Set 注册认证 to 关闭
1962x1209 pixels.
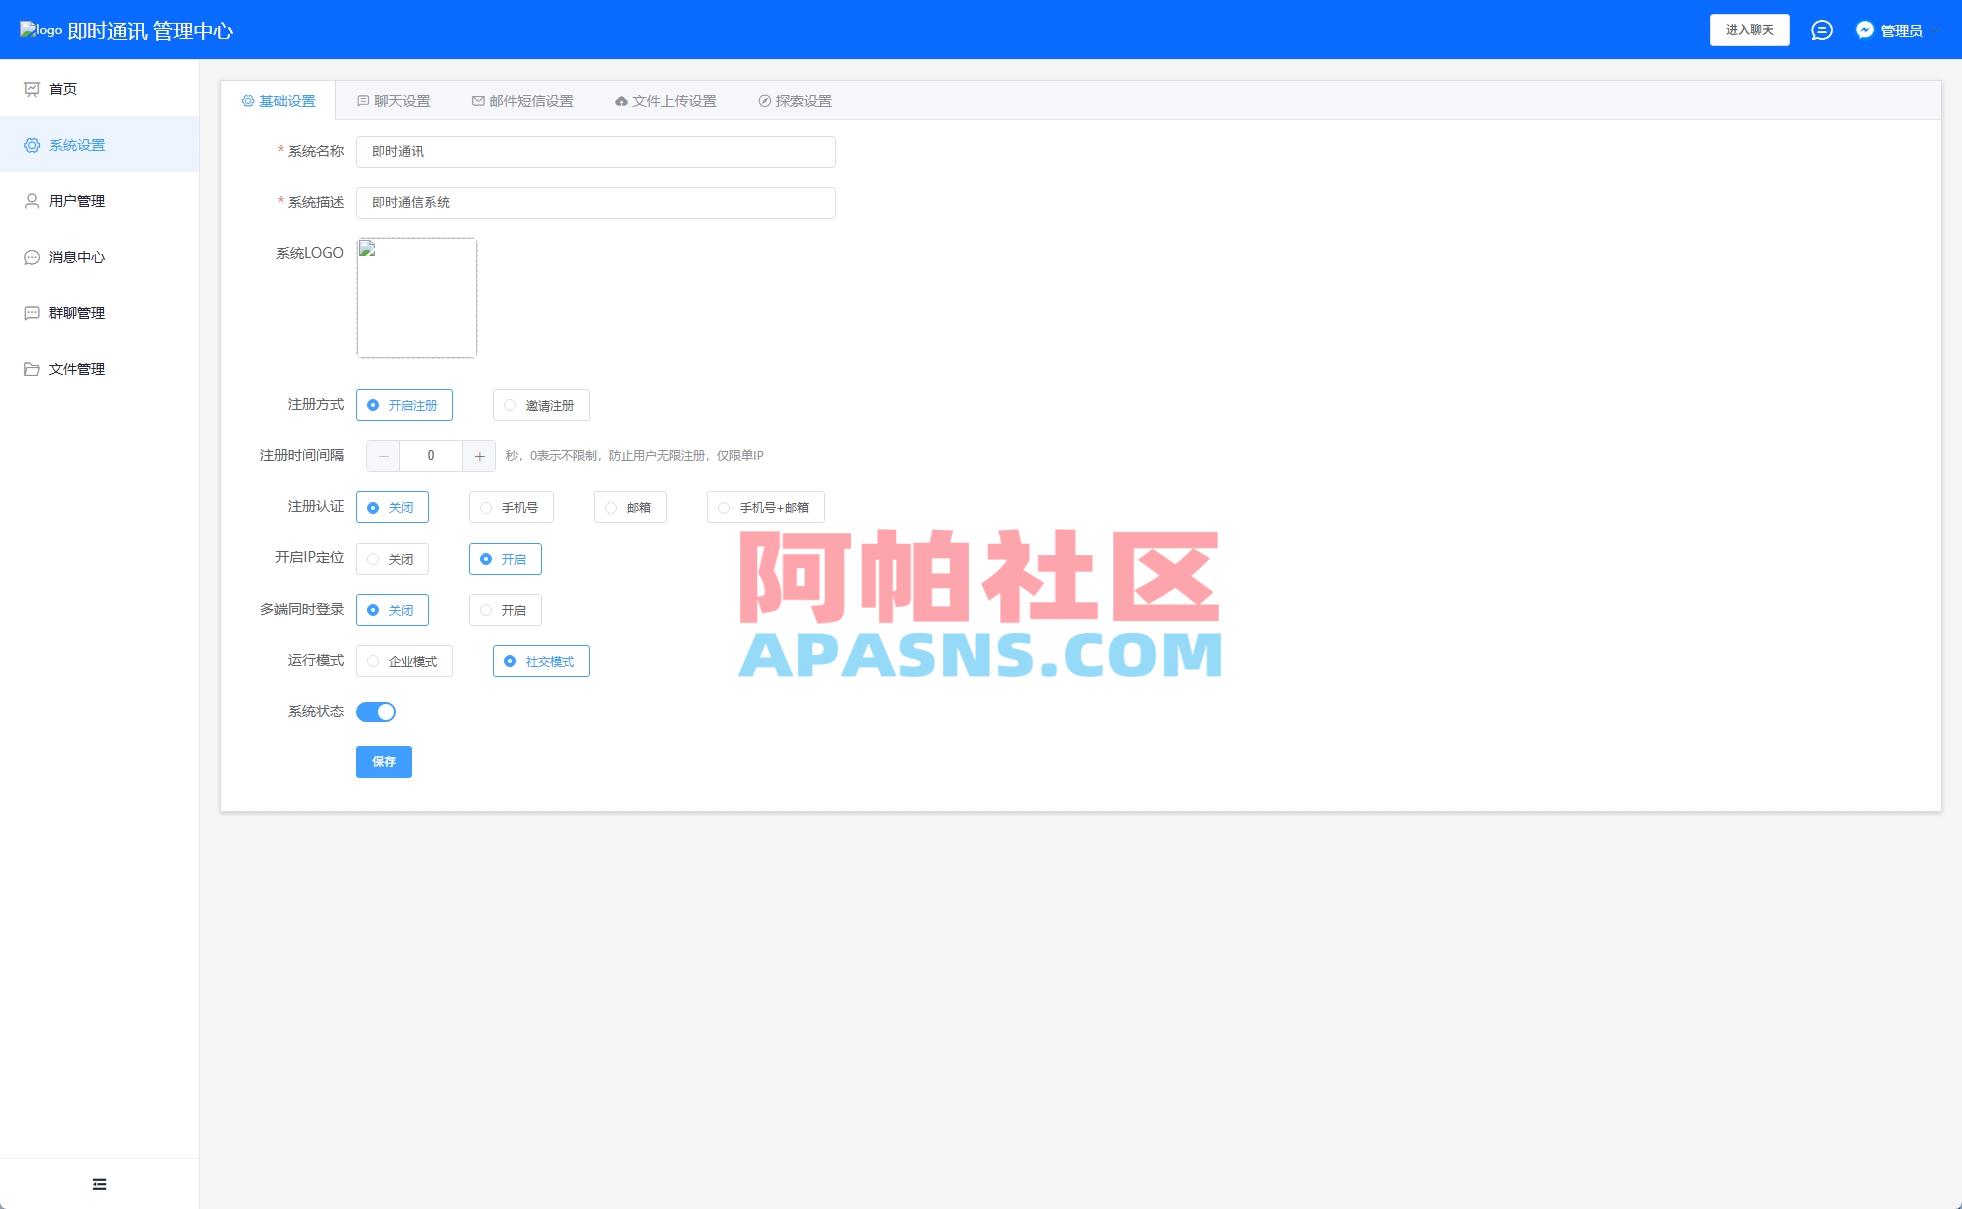click(392, 507)
